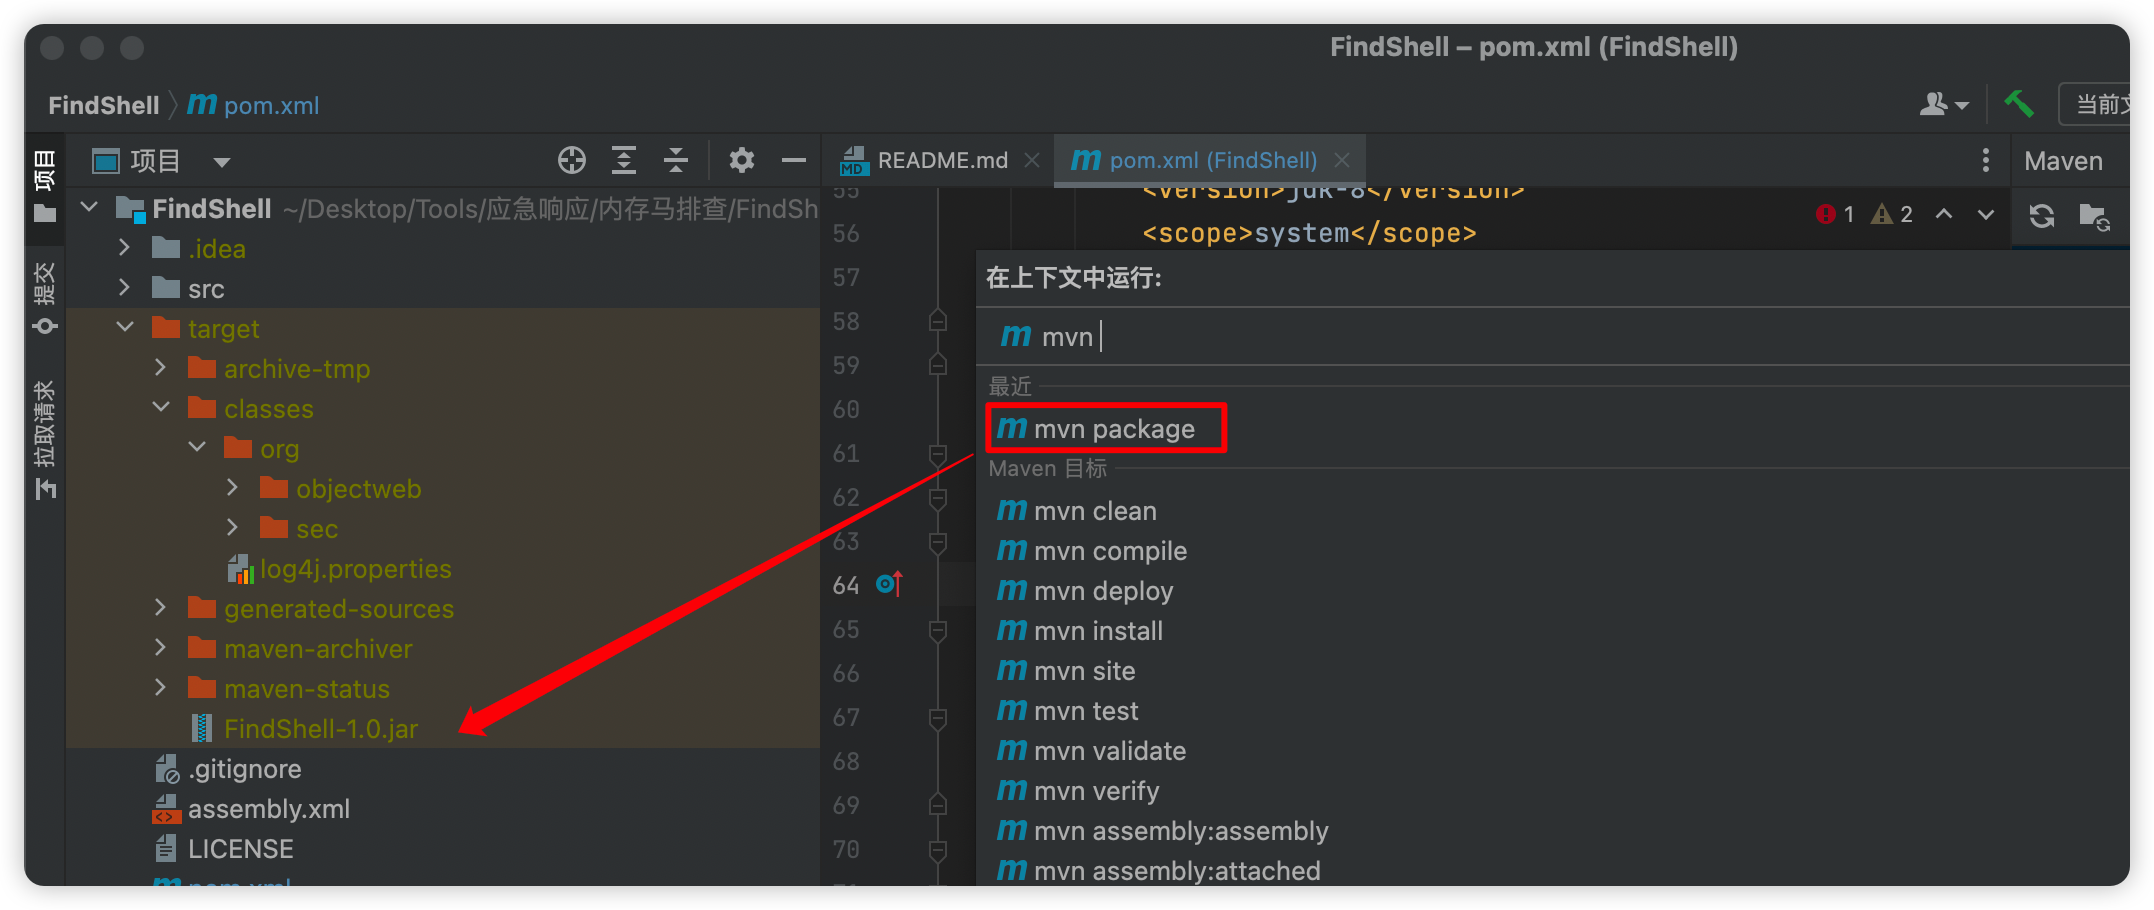Viewport: 2154px width, 910px height.
Task: Click the Maven reload projects icon
Action: pyautogui.click(x=2042, y=215)
